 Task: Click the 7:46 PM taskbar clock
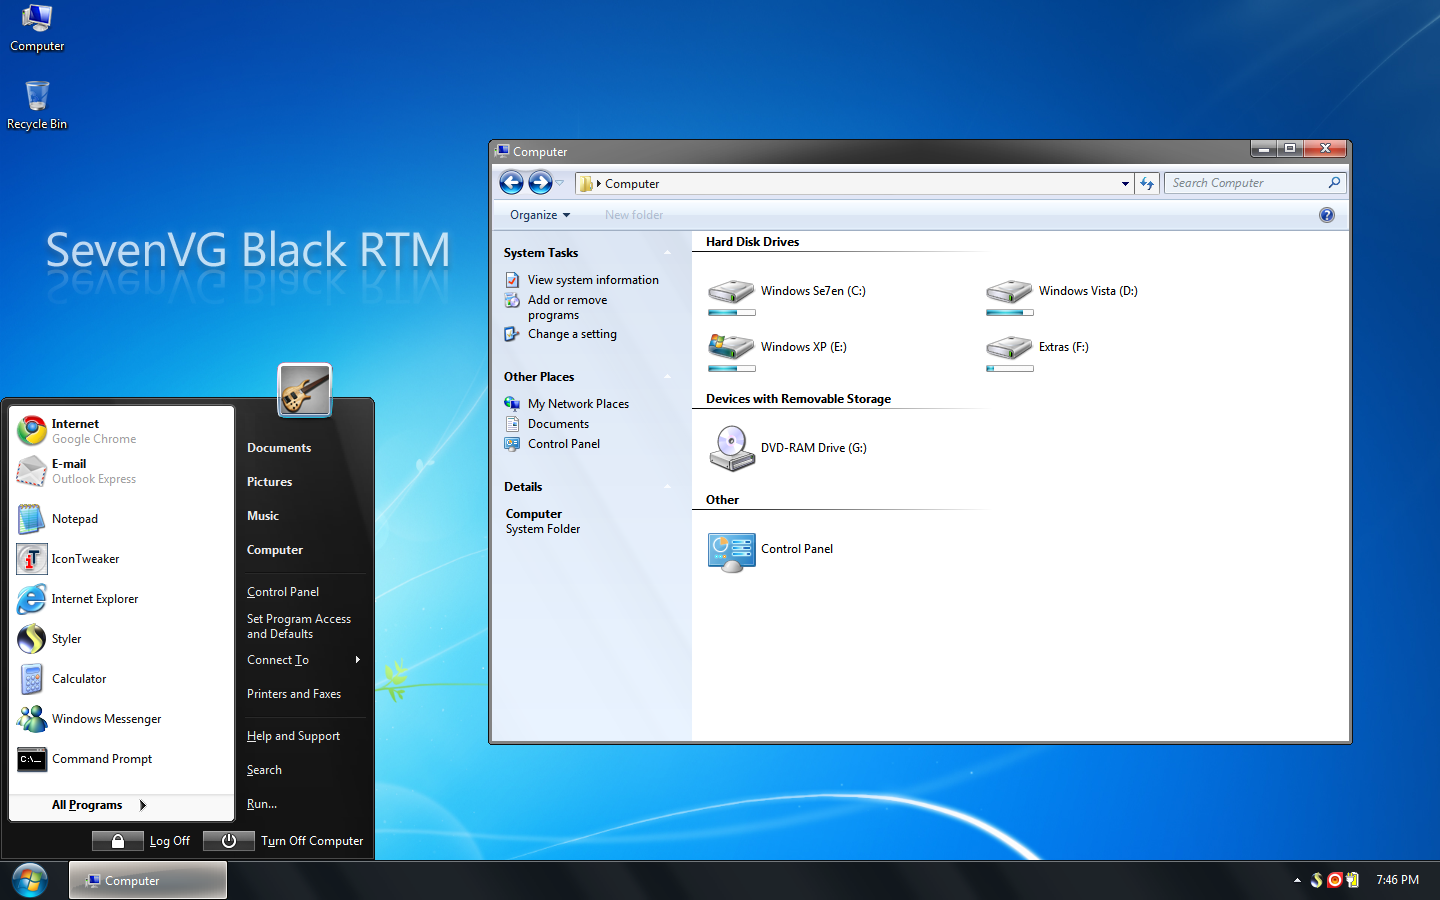click(x=1397, y=880)
